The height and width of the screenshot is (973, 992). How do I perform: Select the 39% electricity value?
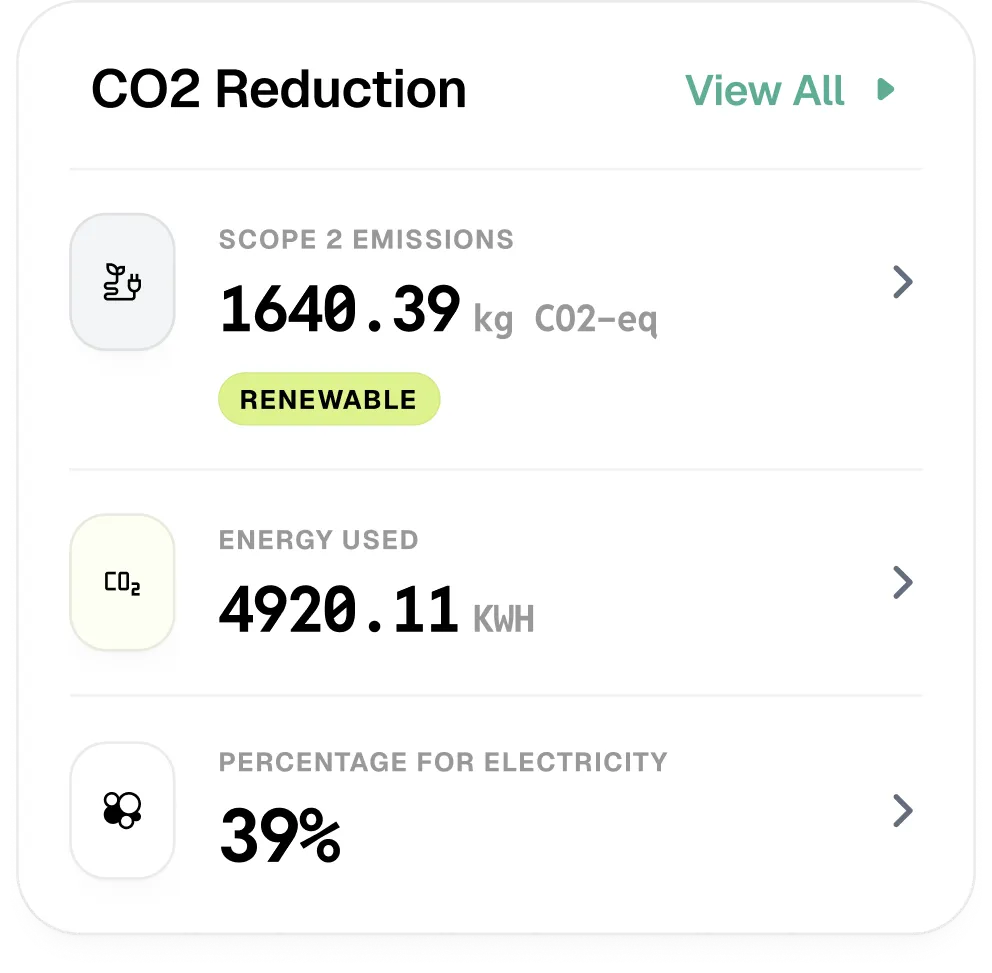[280, 836]
